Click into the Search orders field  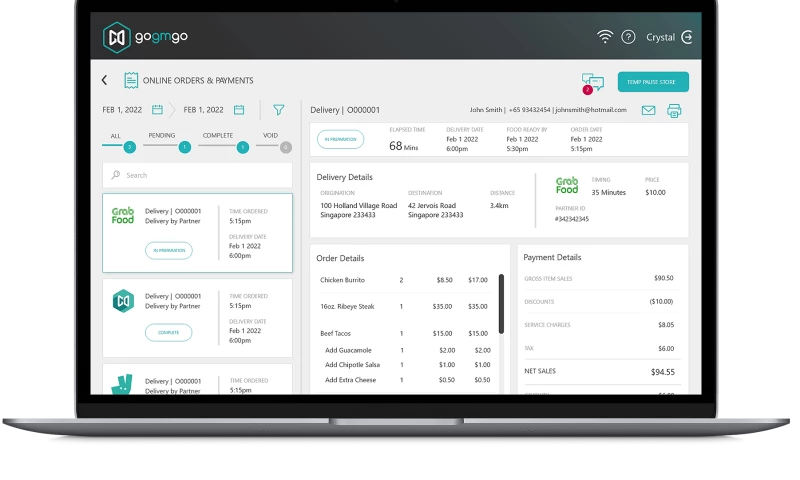pos(197,175)
